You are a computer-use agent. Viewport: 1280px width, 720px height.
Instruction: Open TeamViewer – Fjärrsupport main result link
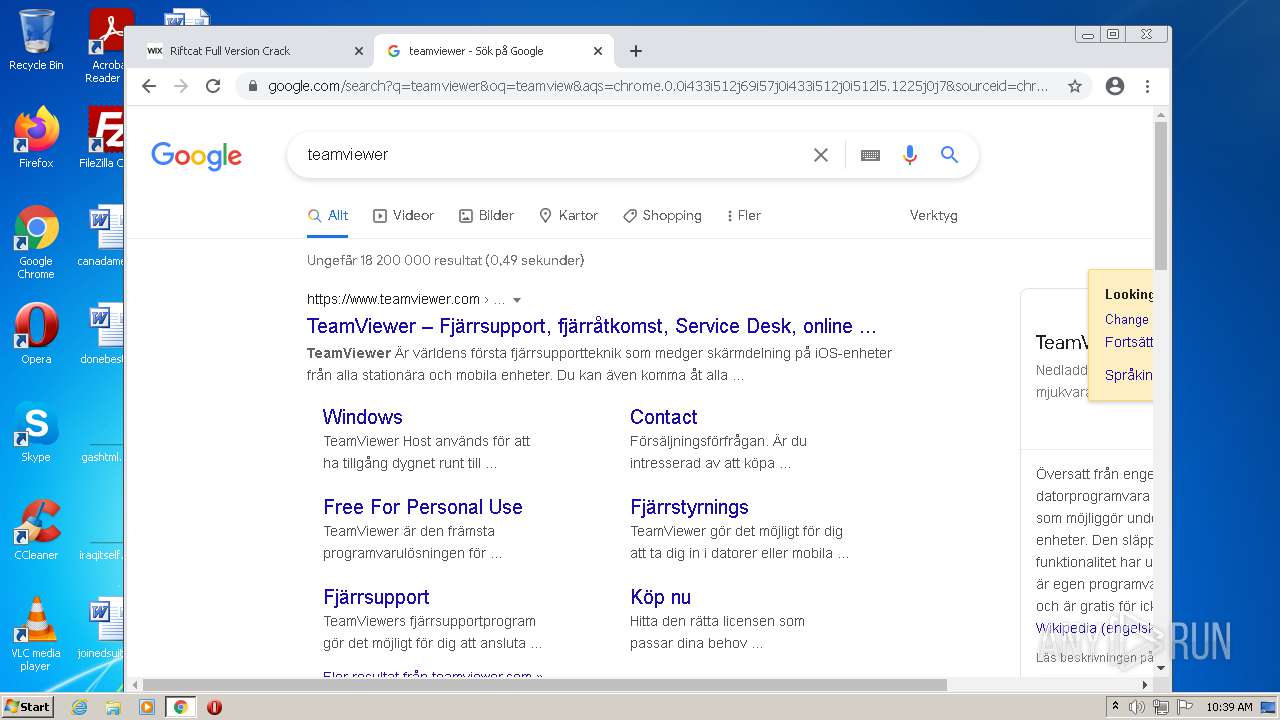tap(591, 326)
